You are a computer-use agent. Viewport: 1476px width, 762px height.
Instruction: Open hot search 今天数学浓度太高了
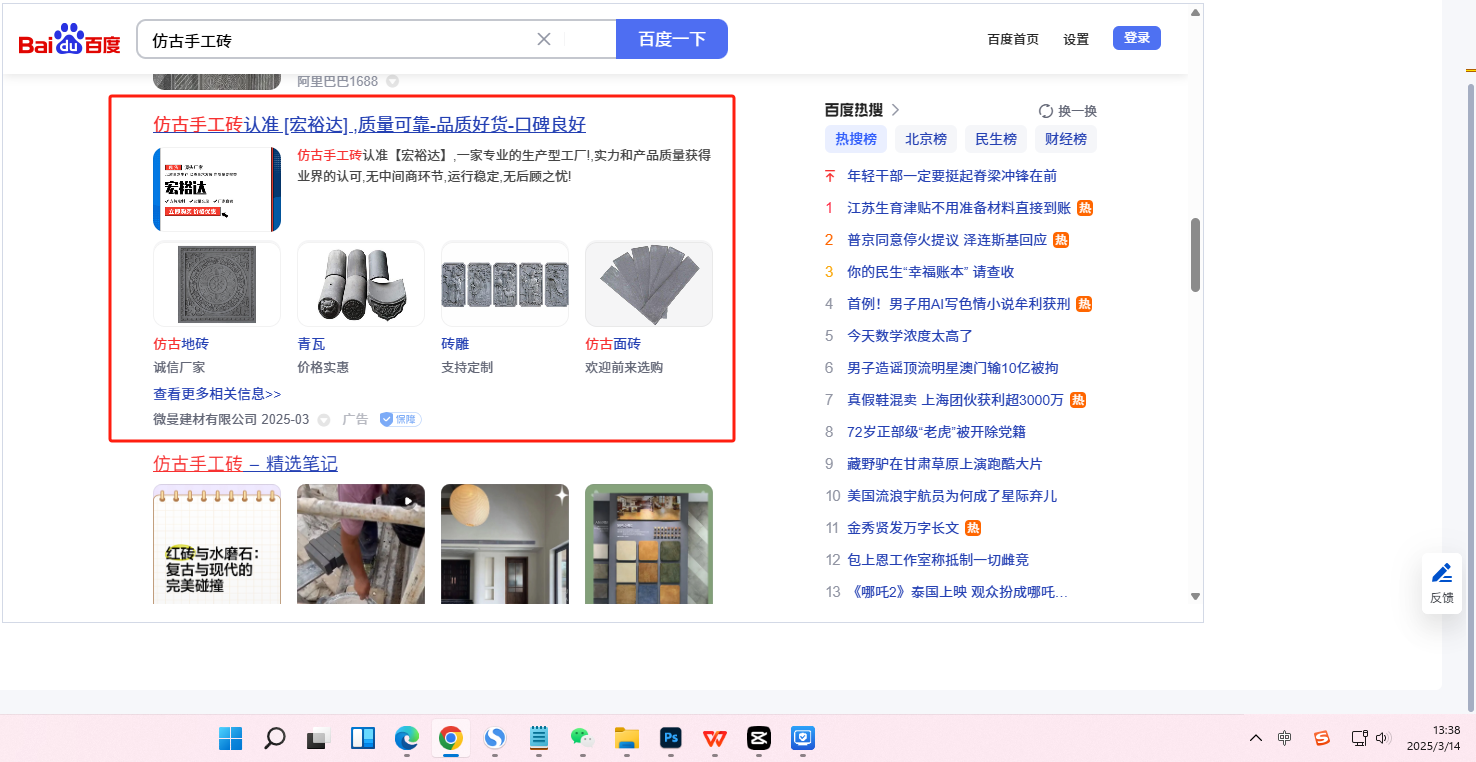tap(910, 336)
